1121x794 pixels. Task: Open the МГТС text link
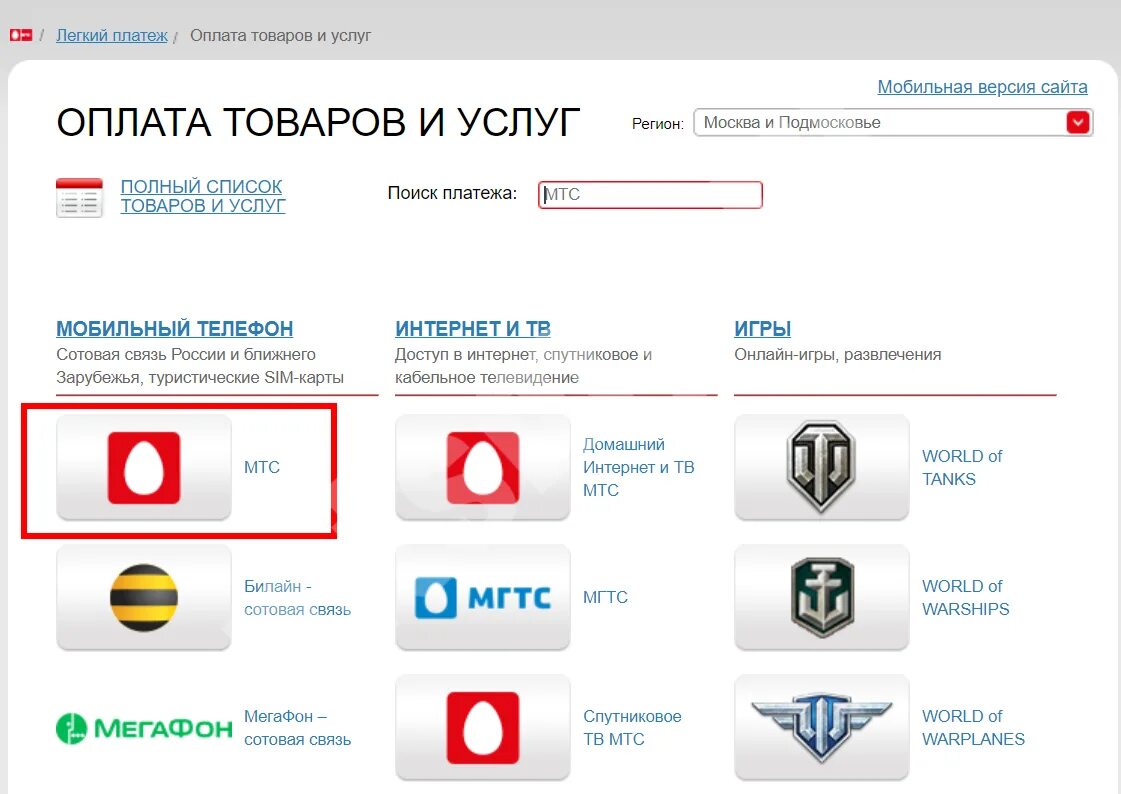click(605, 597)
